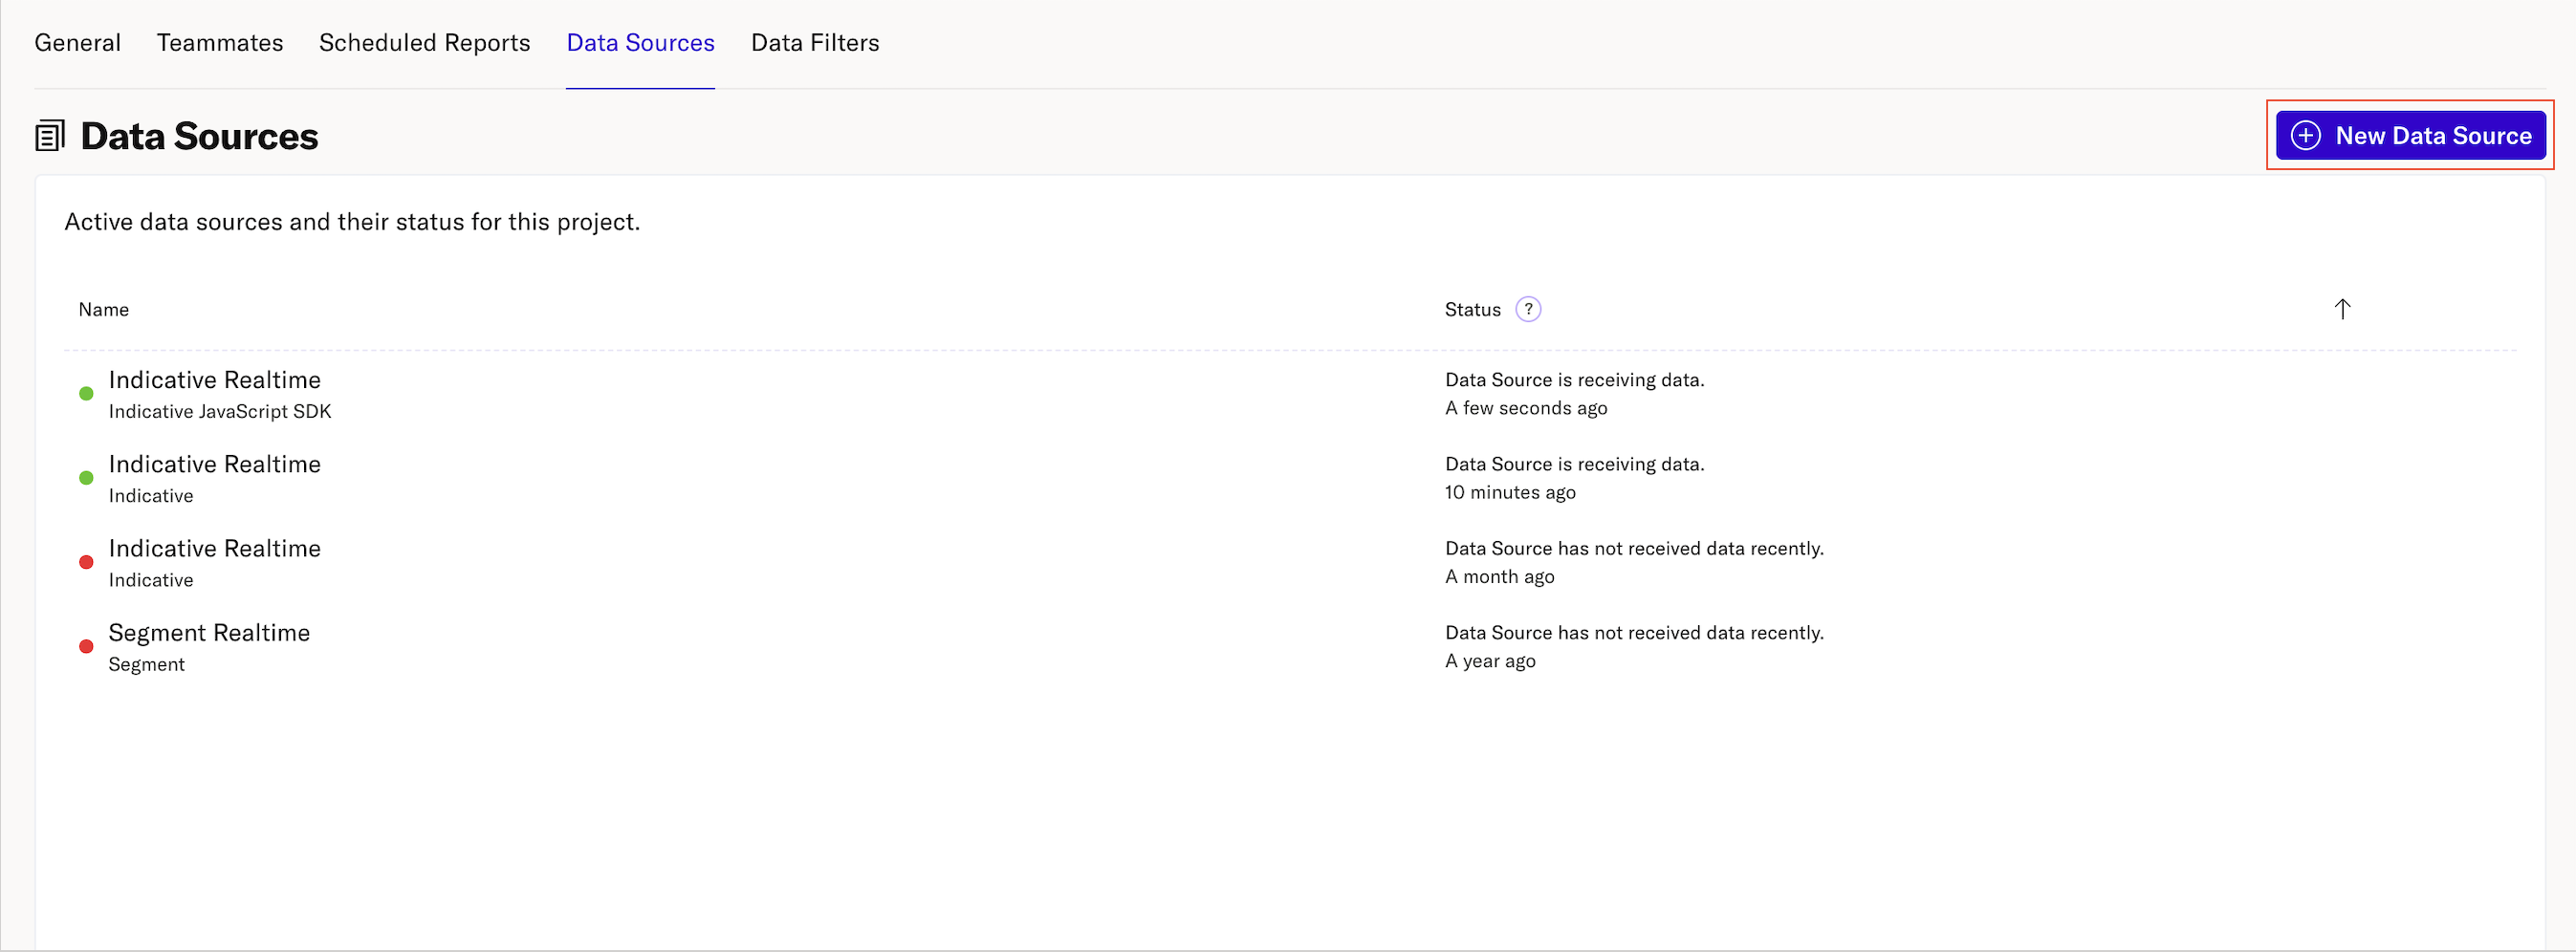Go to the Data Filters tab
Viewport: 2576px width, 952px height.
[815, 43]
